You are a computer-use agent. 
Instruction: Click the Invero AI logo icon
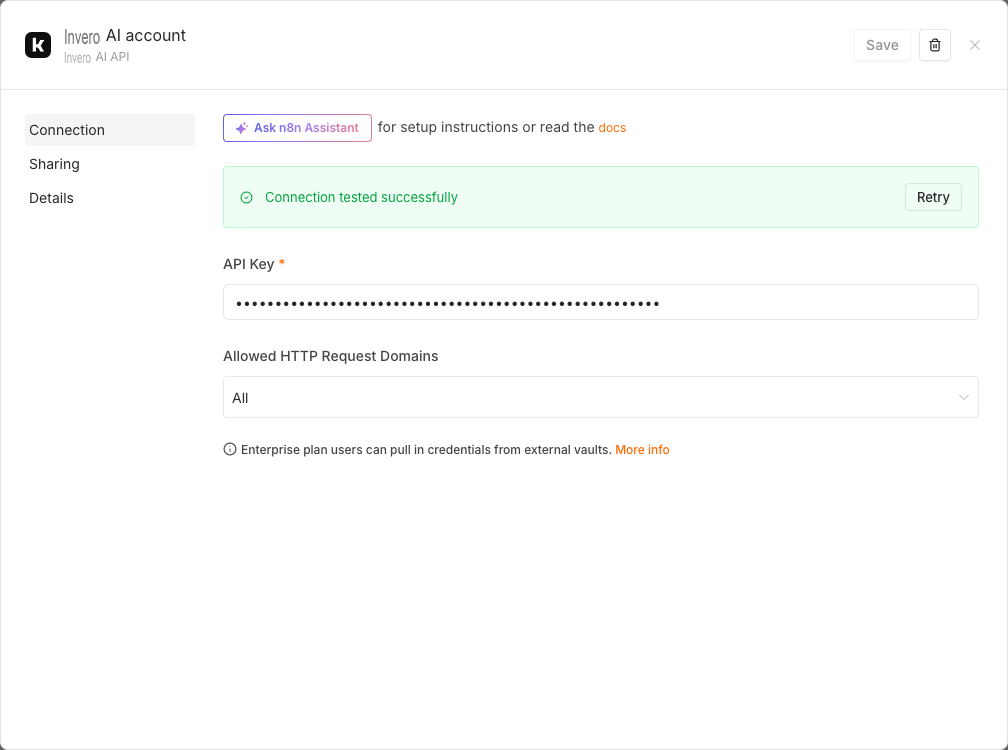38,45
